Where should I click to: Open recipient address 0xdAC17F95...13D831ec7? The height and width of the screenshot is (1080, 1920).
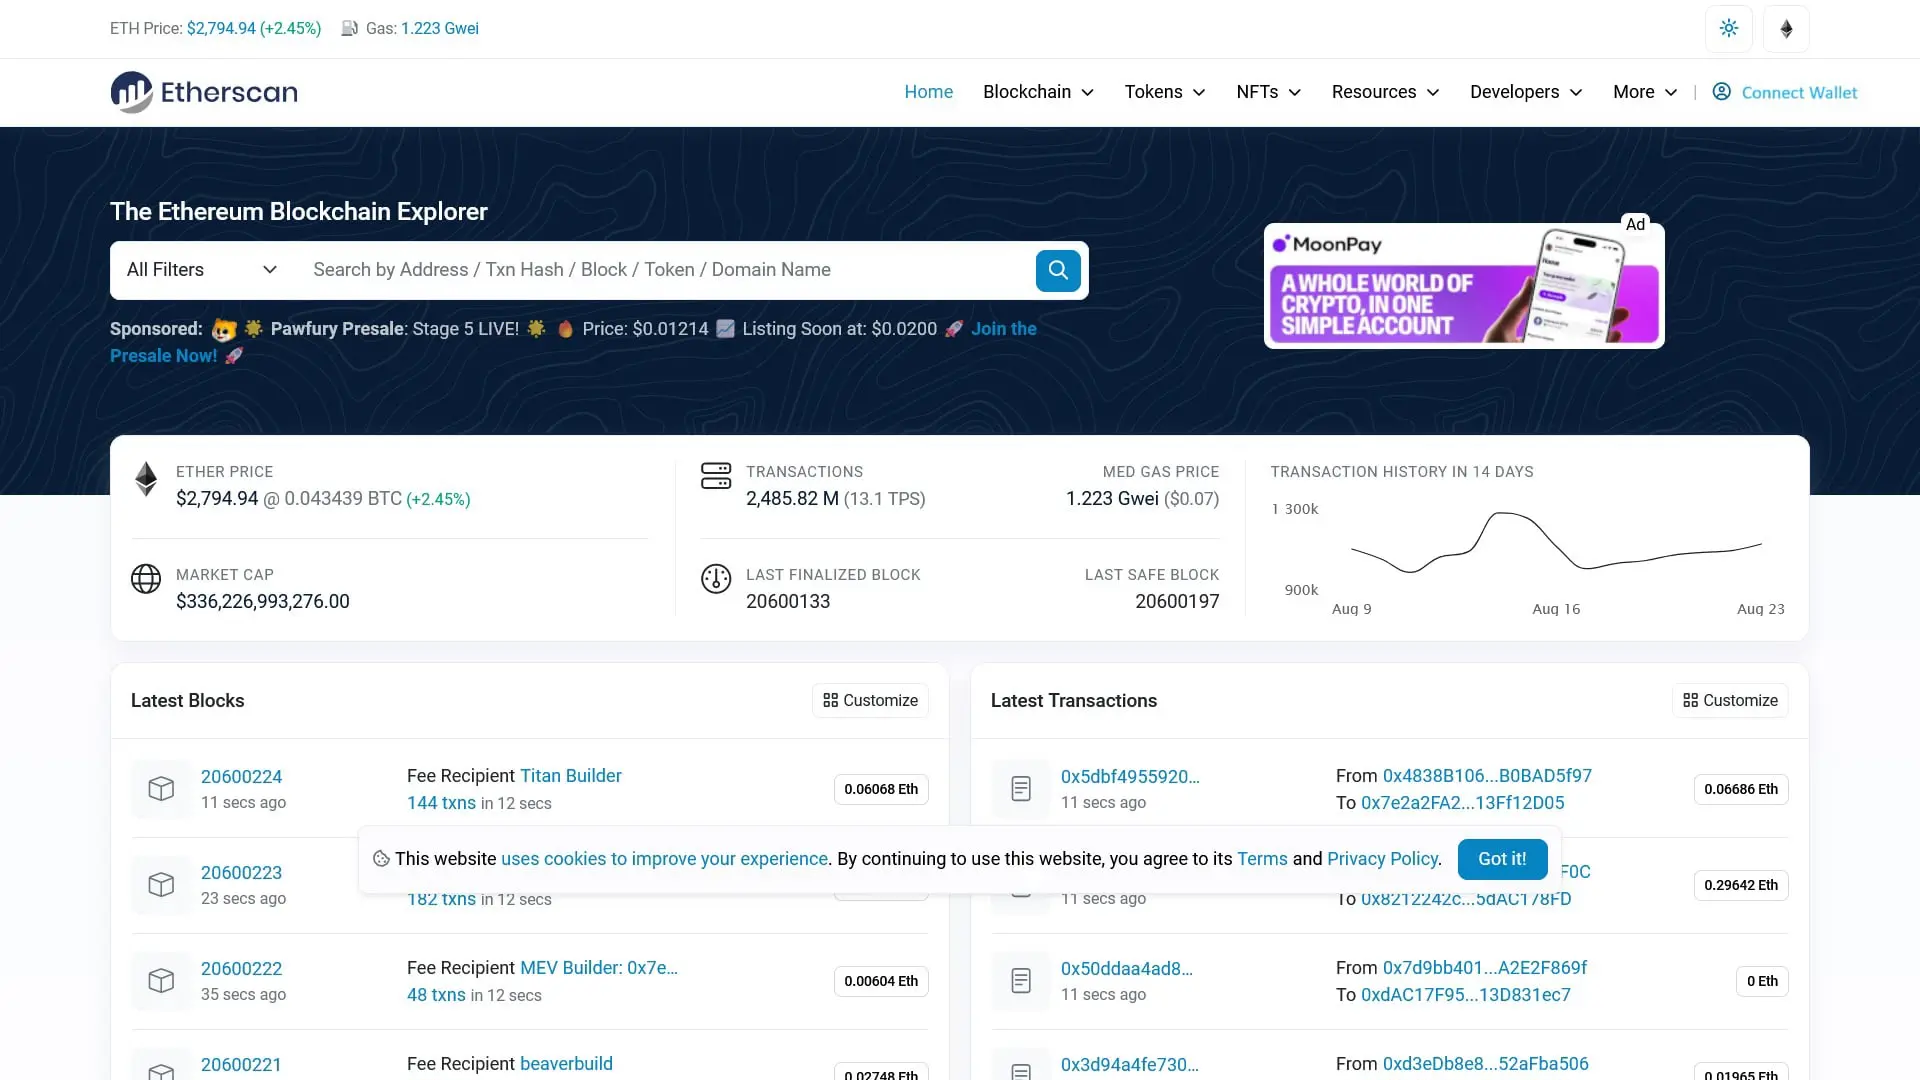point(1466,995)
